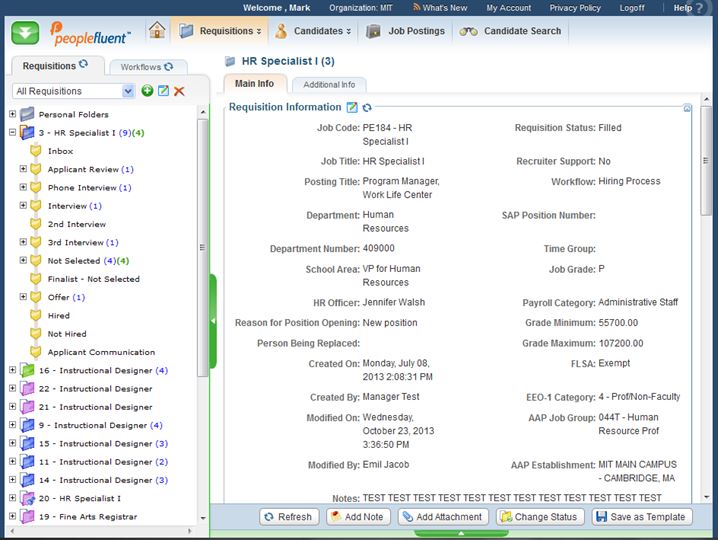Collapse the Requisition Information panel

[x=687, y=107]
